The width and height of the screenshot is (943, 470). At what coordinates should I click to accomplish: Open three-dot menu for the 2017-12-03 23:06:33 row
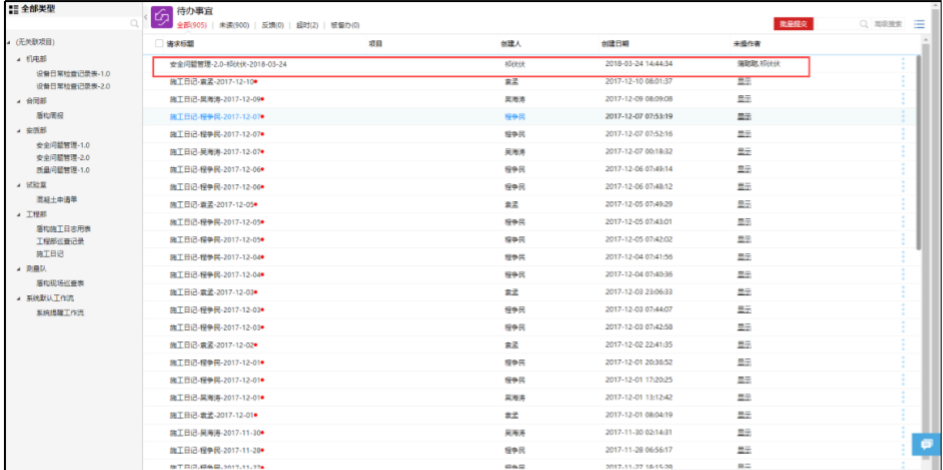pyautogui.click(x=903, y=292)
